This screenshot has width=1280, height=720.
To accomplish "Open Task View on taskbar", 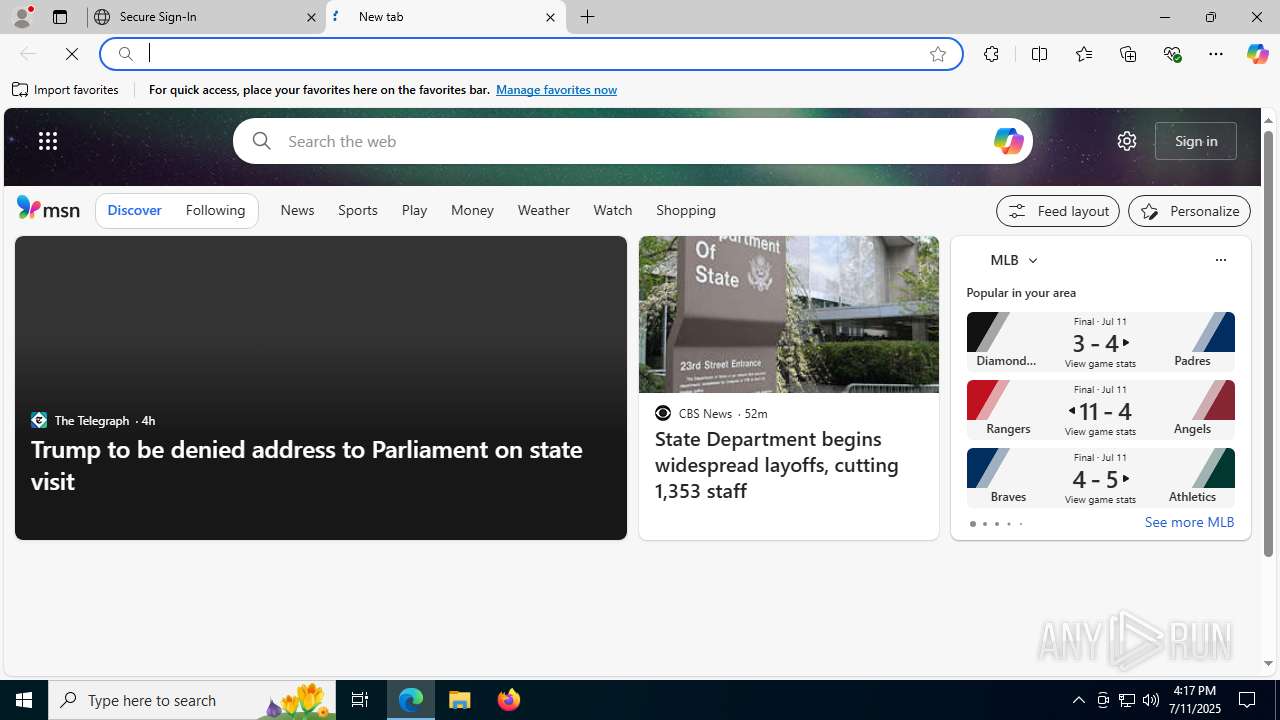I will pyautogui.click(x=360, y=700).
